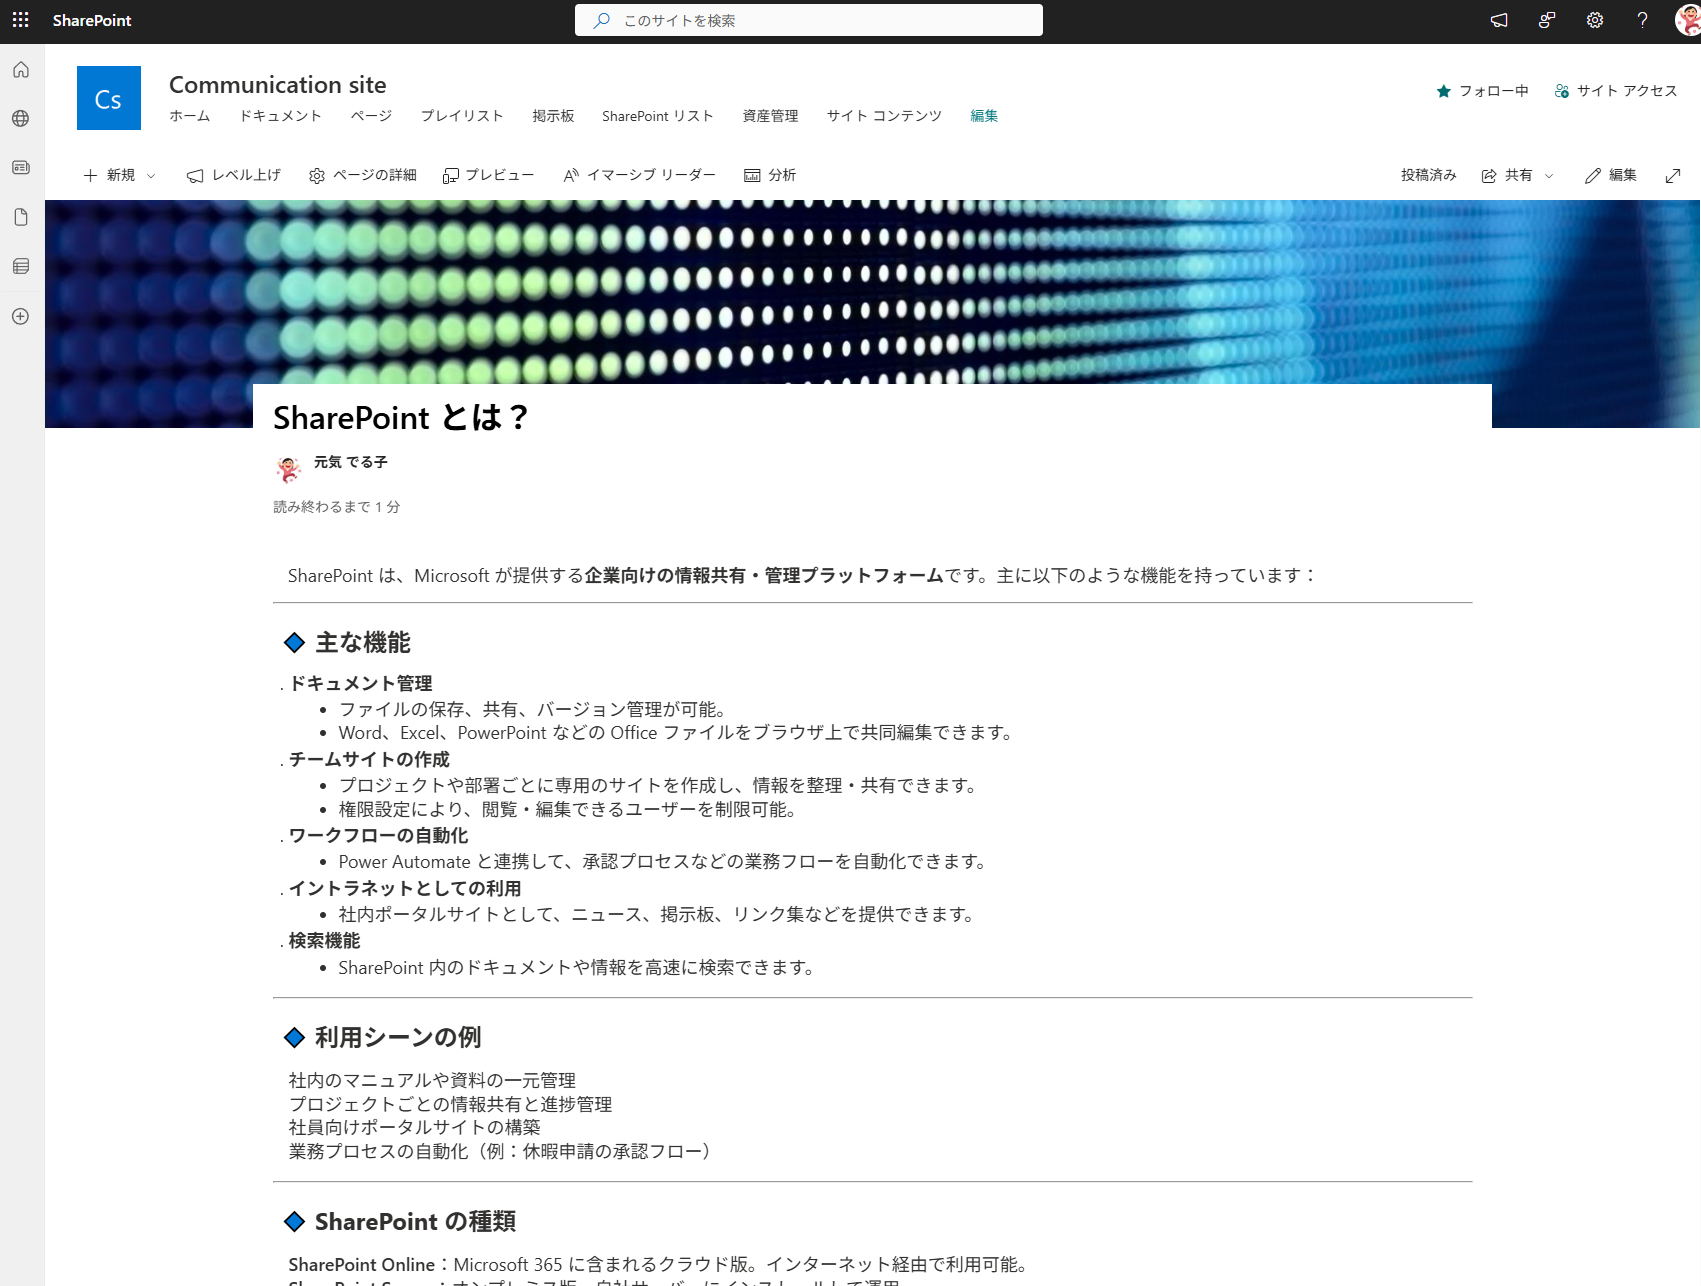Select サイト コンテンツ navigation item
This screenshot has width=1701, height=1286.
[884, 116]
